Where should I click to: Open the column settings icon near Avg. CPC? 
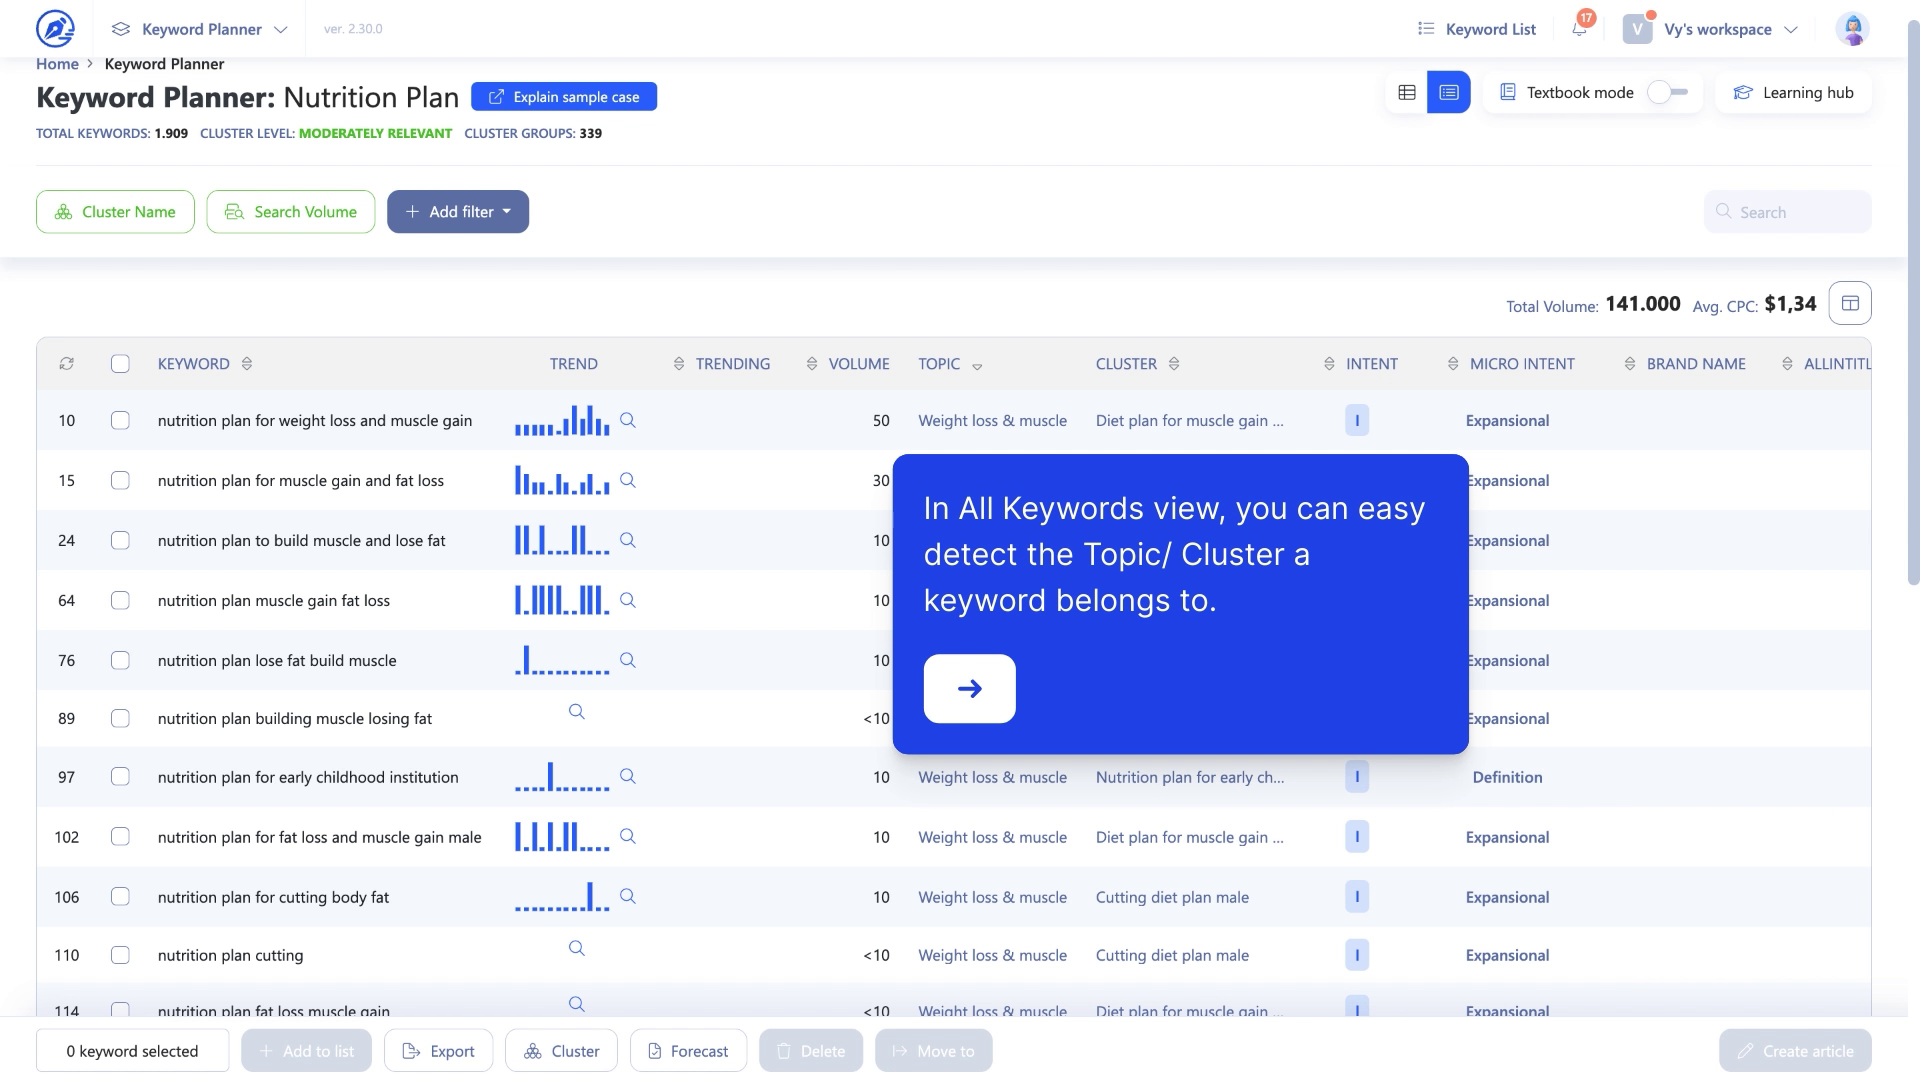tap(1850, 303)
